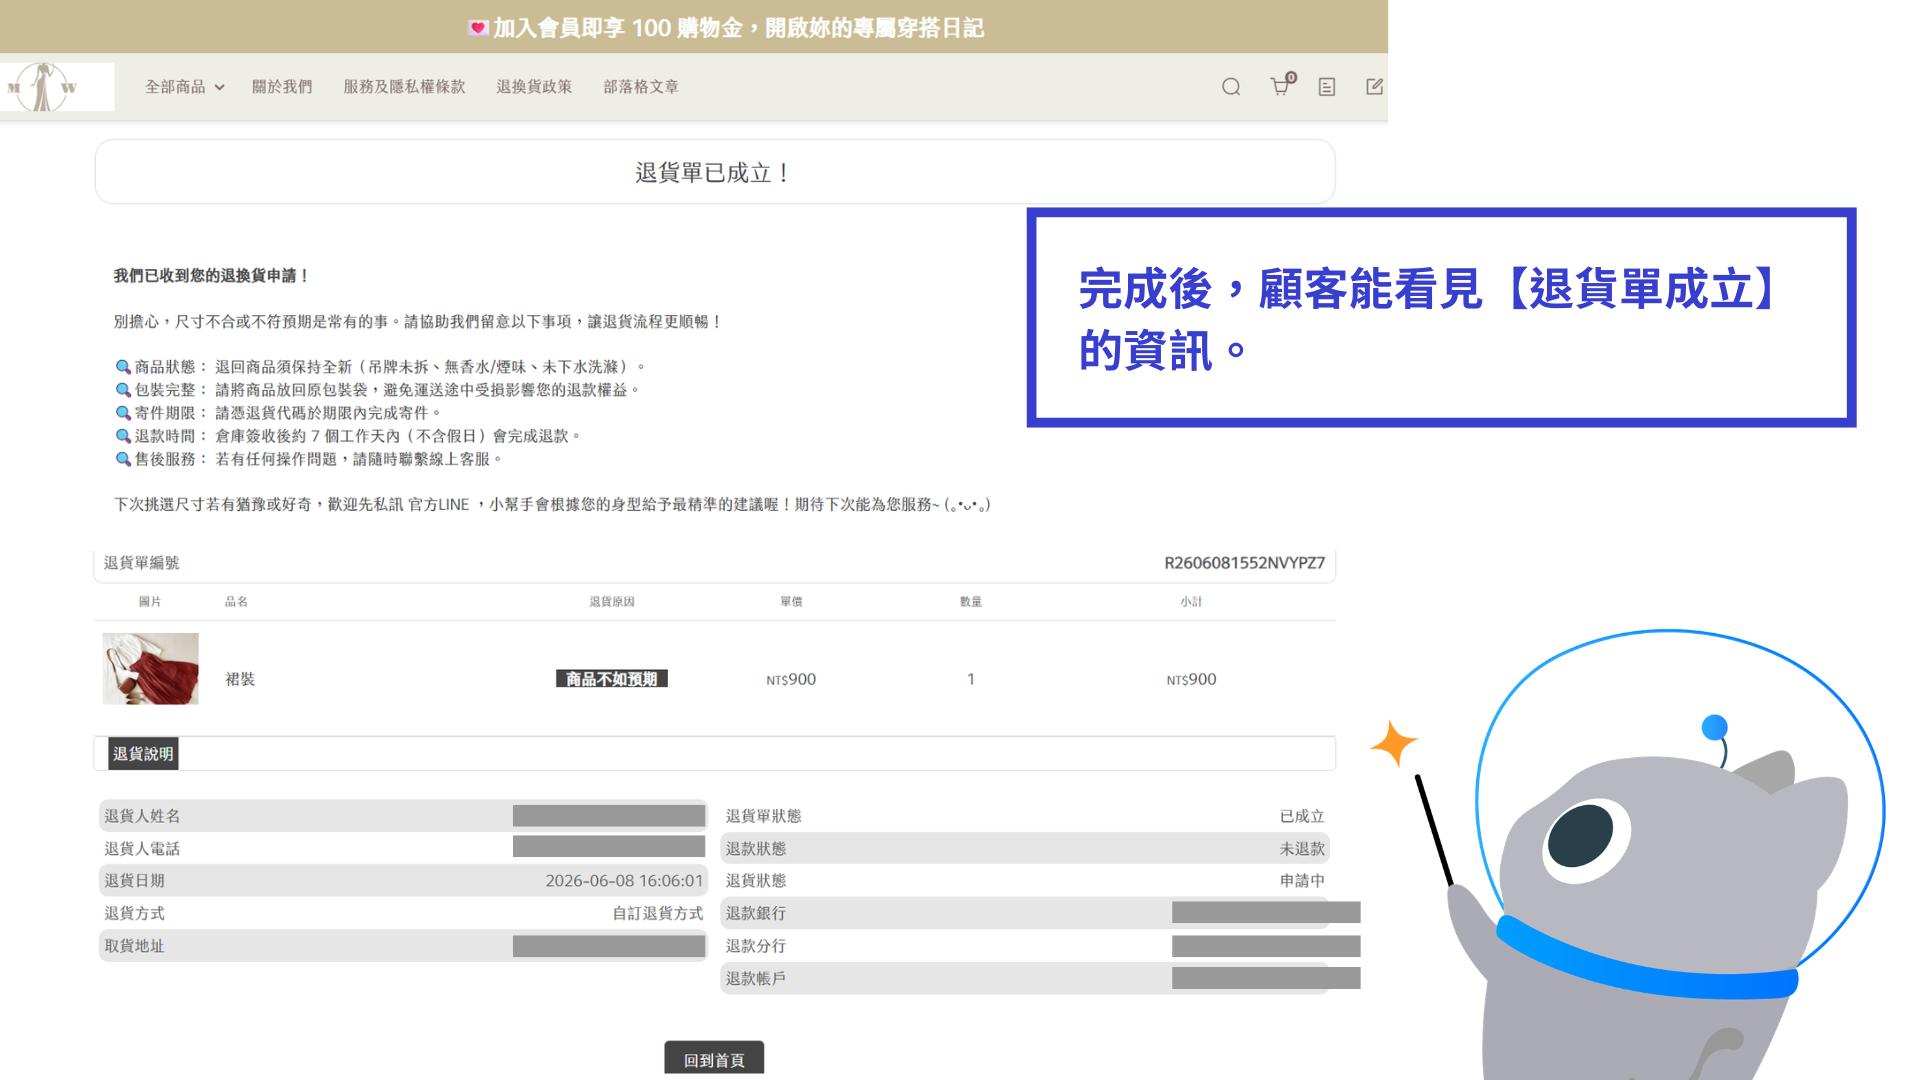The image size is (1920, 1080).
Task: Click the NT$900 subtotal value
Action: (x=1191, y=679)
